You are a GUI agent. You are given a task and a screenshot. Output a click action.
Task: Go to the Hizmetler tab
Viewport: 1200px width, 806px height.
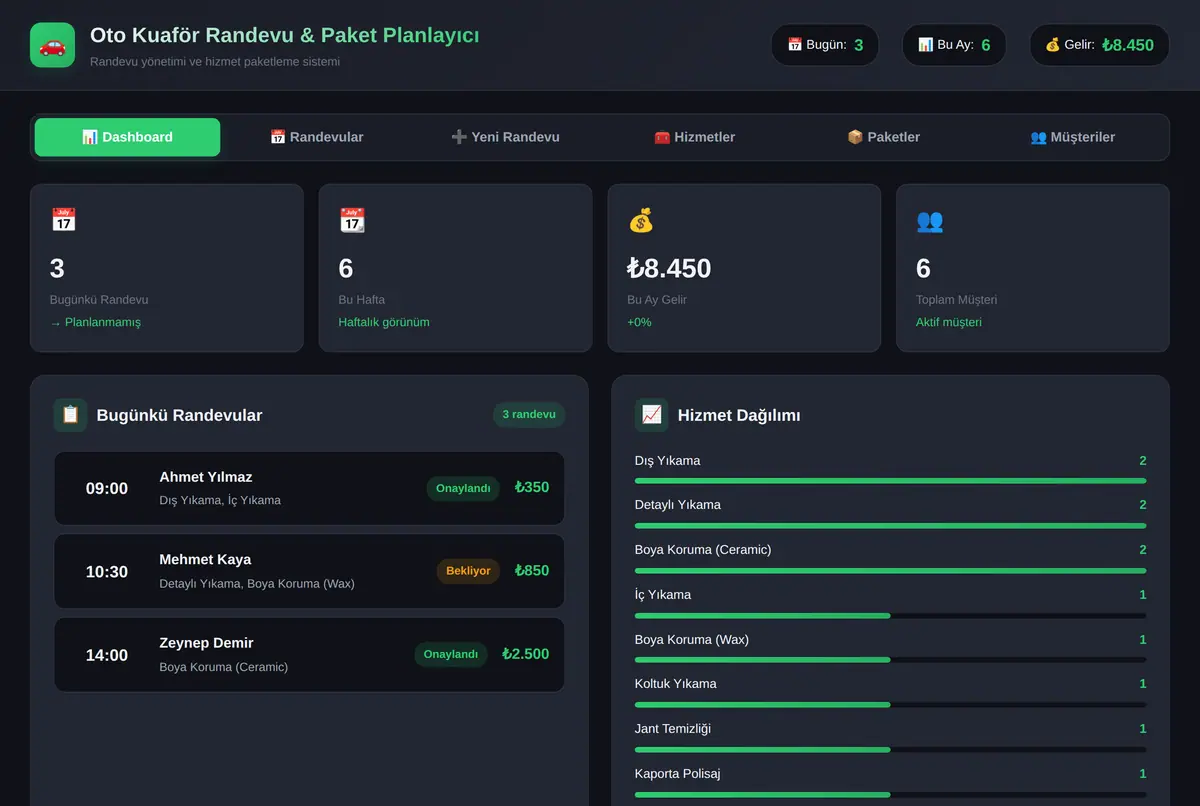[694, 137]
